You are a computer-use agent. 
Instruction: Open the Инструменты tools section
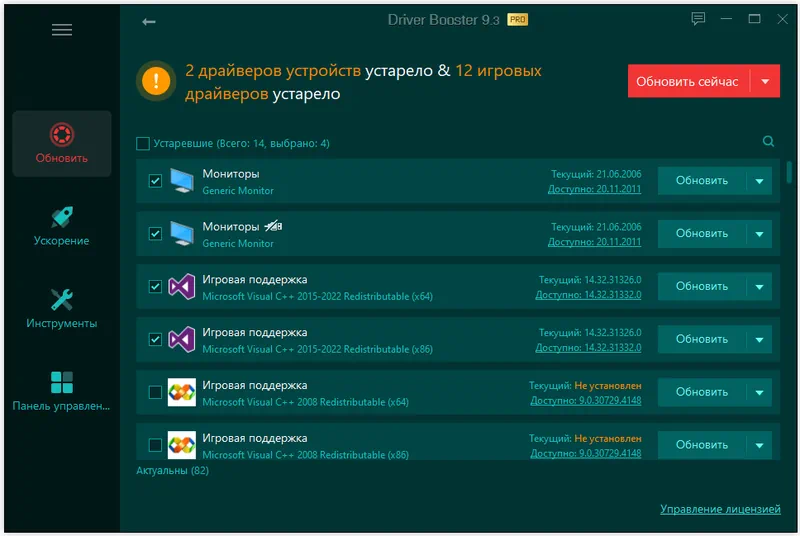point(62,309)
